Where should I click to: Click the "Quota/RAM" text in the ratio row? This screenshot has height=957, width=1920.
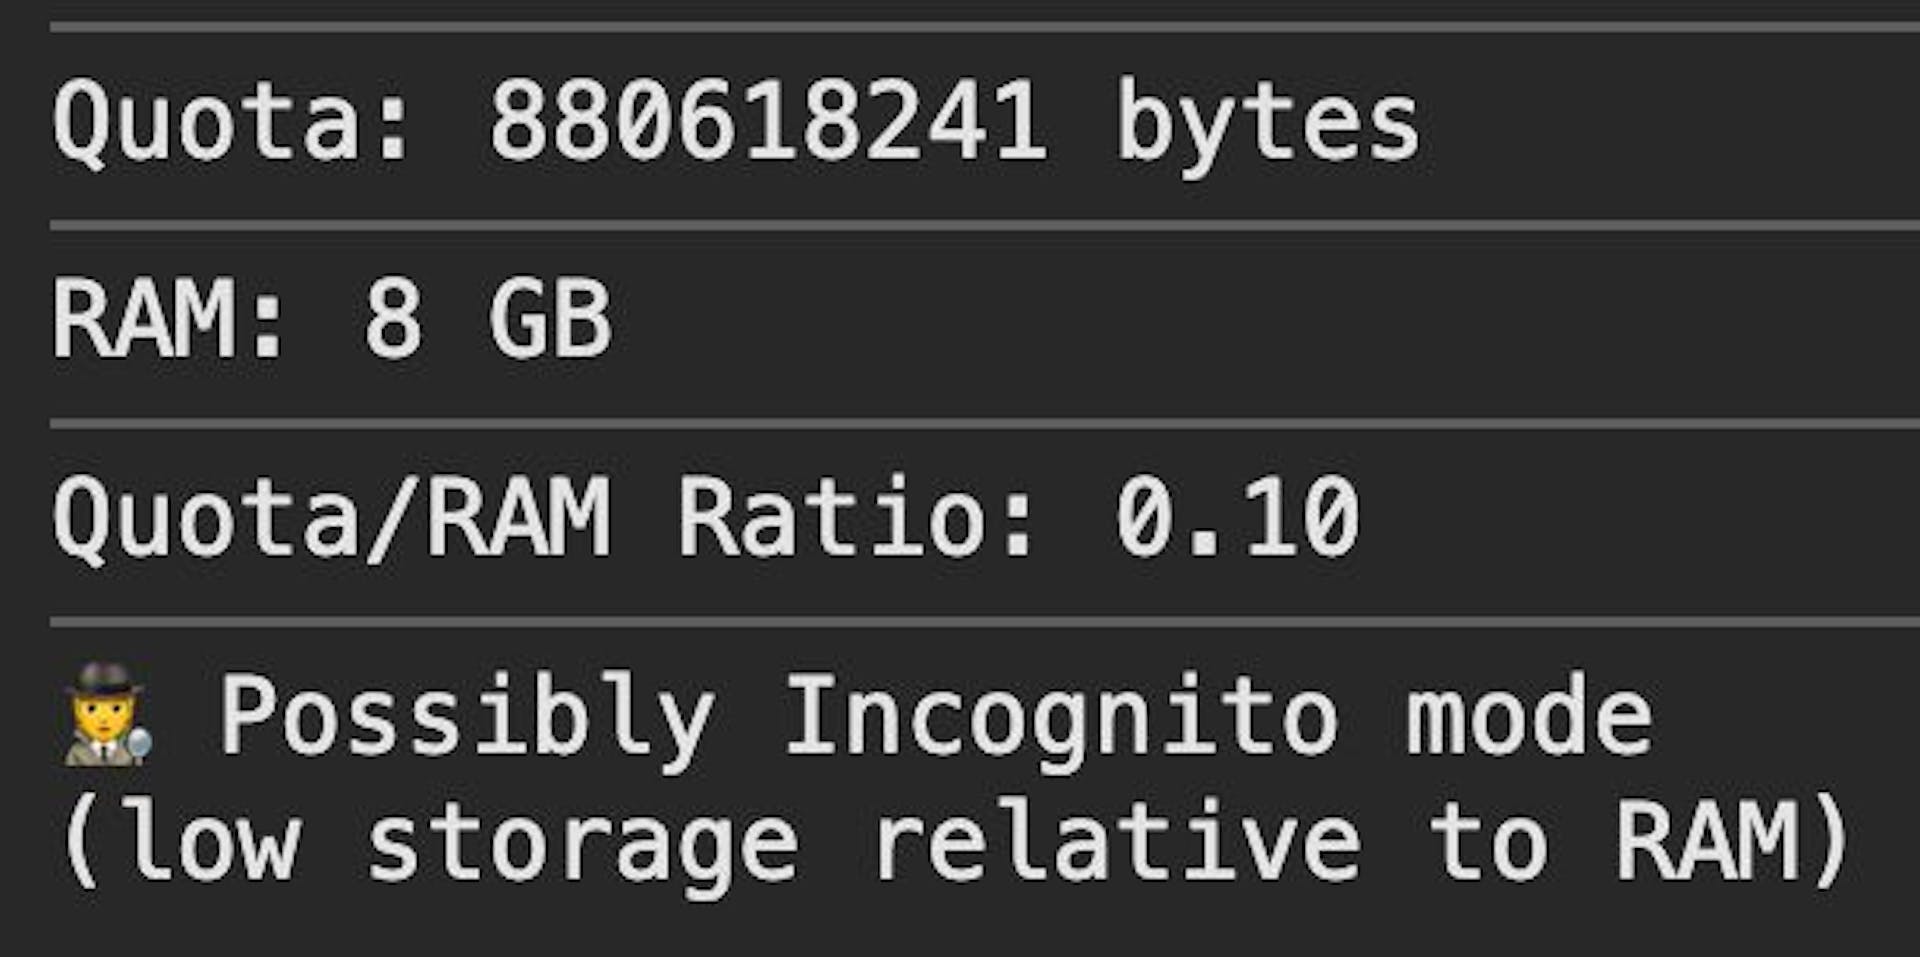[331, 518]
